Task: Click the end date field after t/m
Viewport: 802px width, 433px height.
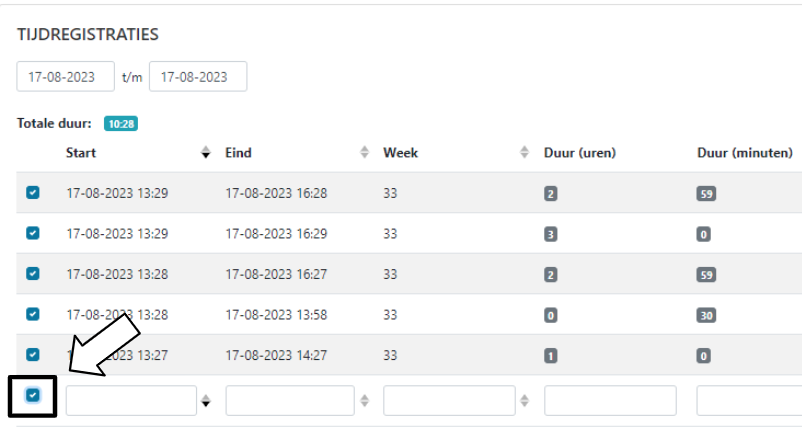Action: [x=197, y=77]
